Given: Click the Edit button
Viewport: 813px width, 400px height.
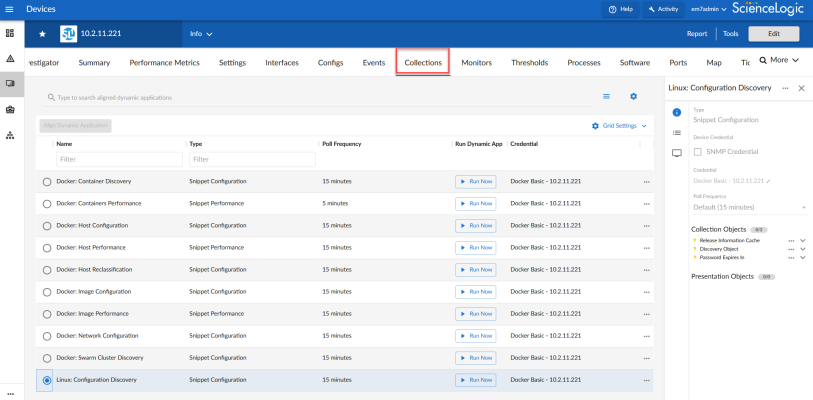Looking at the screenshot, I should tap(773, 33).
